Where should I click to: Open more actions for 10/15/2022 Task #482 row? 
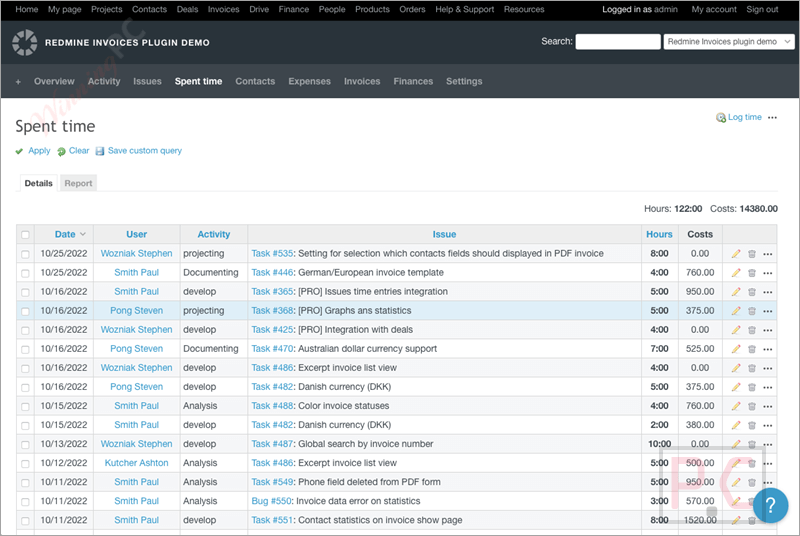click(x=768, y=425)
